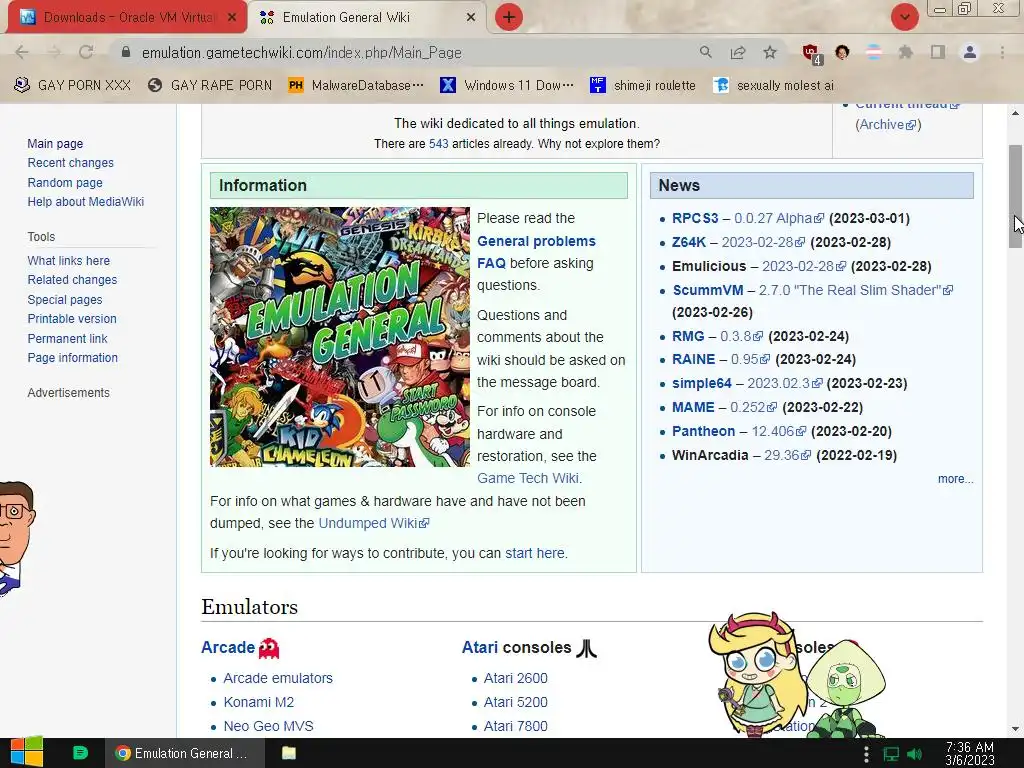Open Recent changes in sidebar
The image size is (1024, 768).
pyautogui.click(x=71, y=163)
